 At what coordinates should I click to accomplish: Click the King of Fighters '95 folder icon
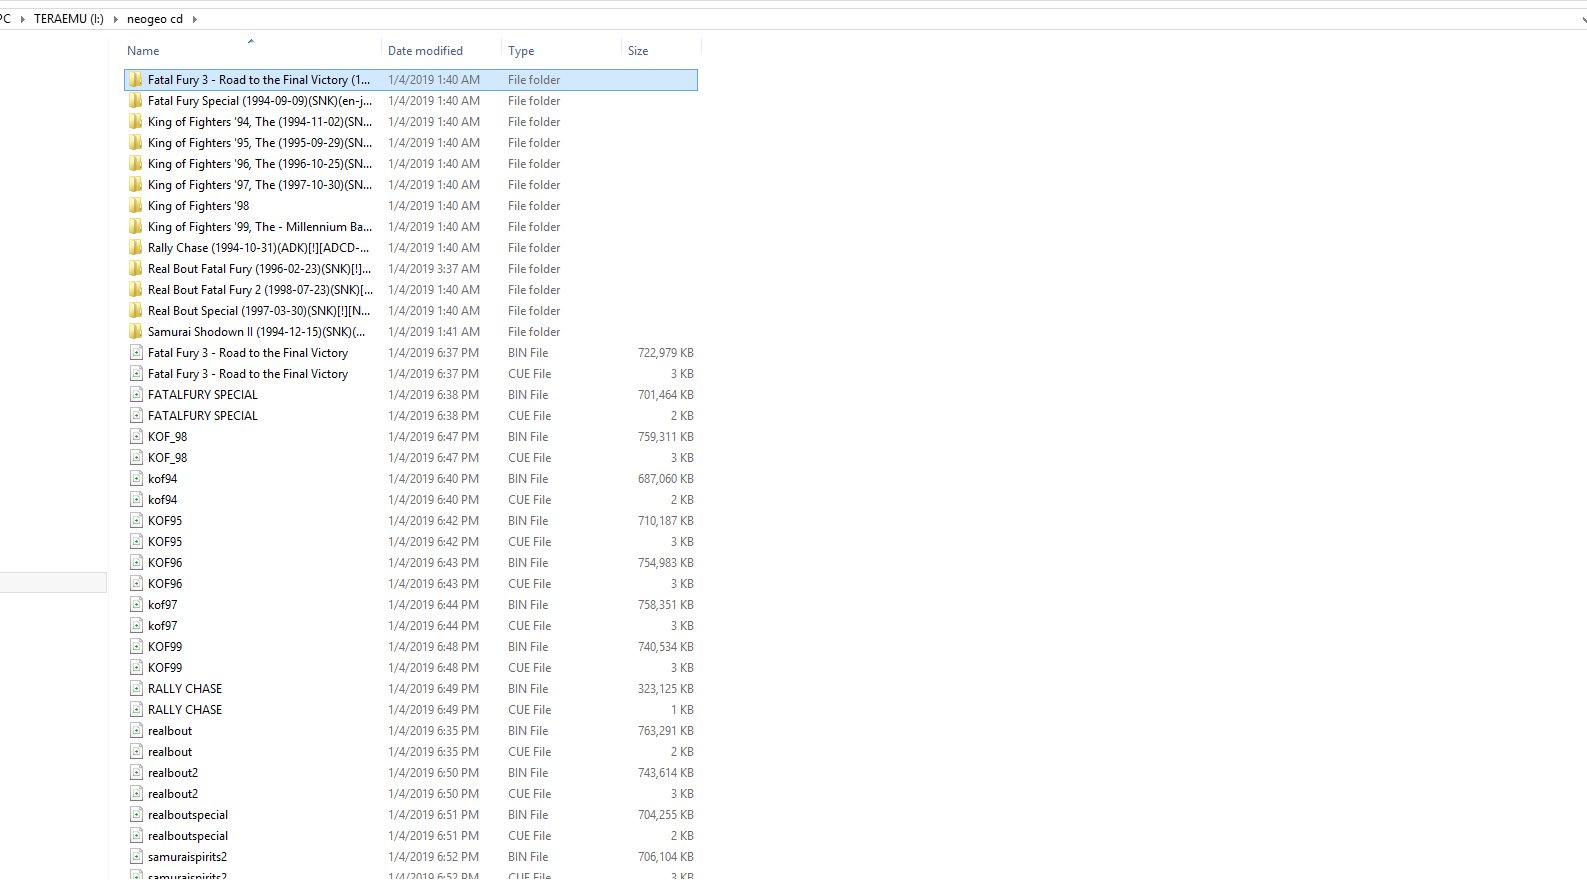(135, 143)
